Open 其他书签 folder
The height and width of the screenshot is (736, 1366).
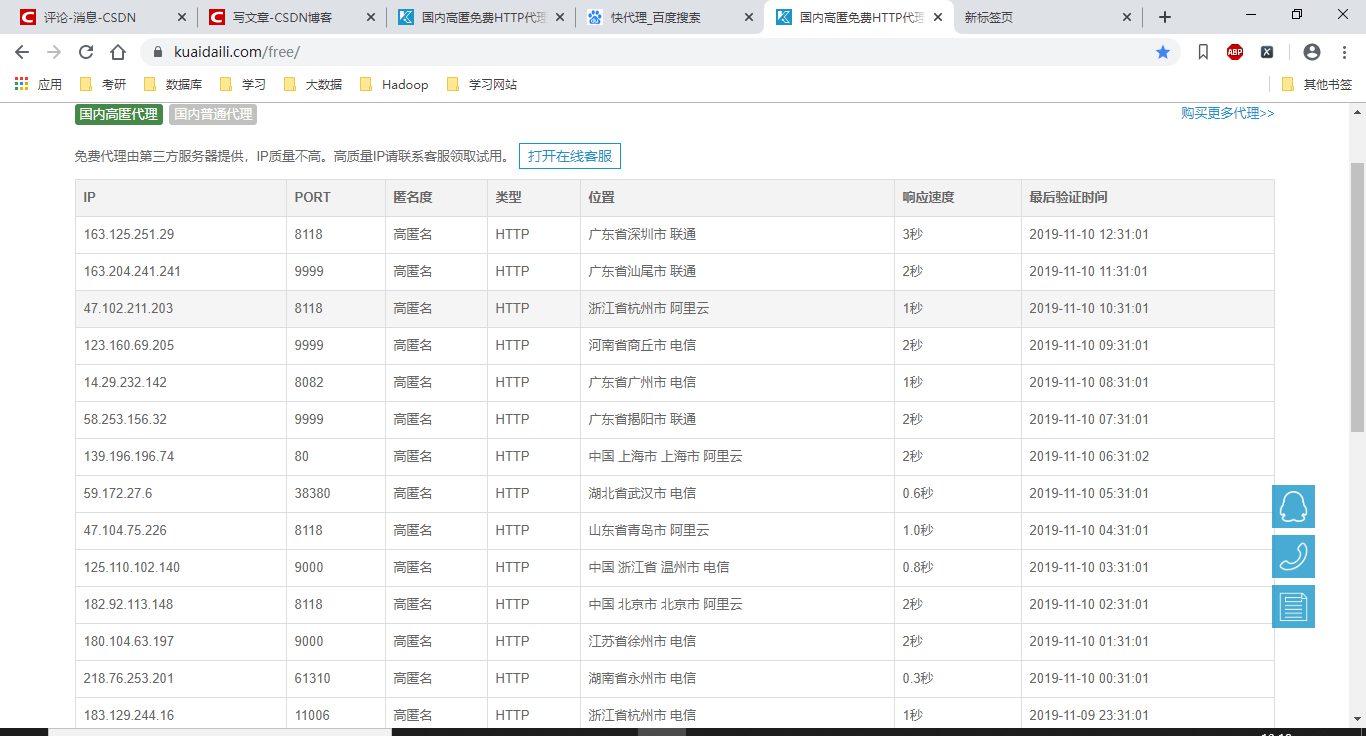click(1317, 84)
